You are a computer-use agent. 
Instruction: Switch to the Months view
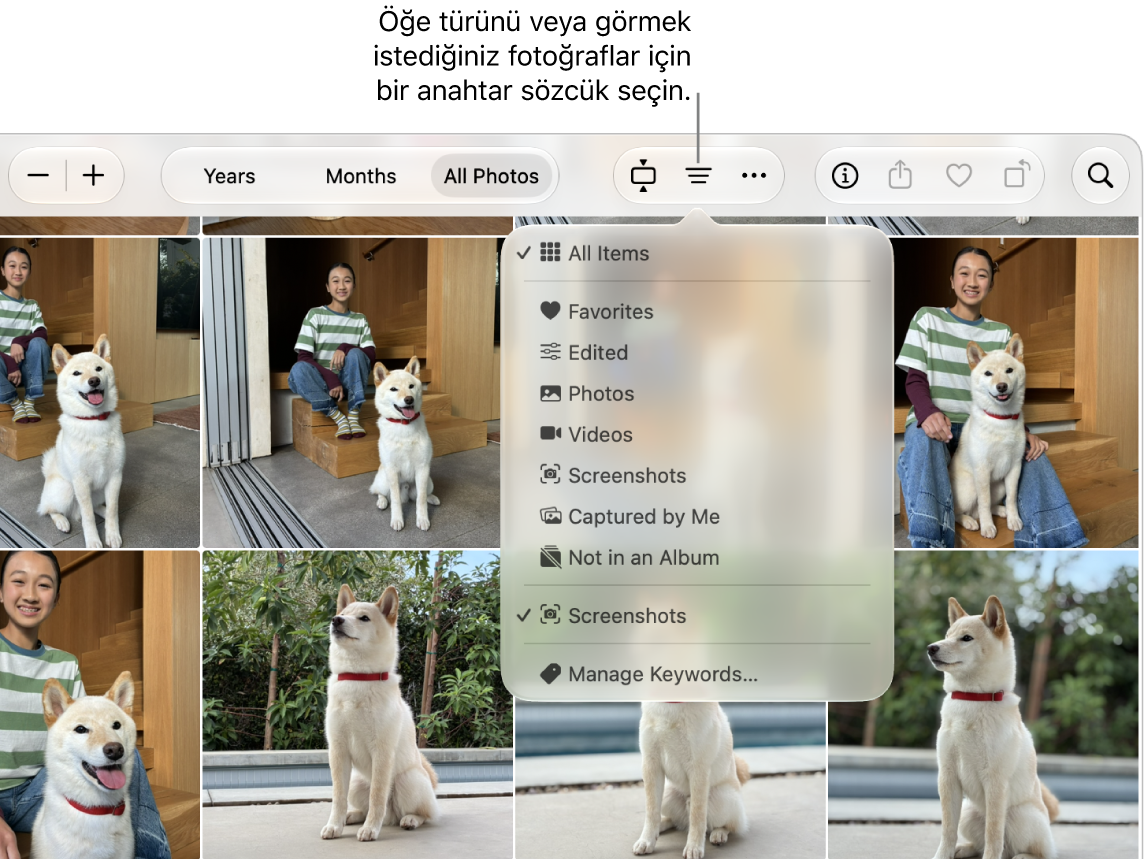(x=360, y=176)
